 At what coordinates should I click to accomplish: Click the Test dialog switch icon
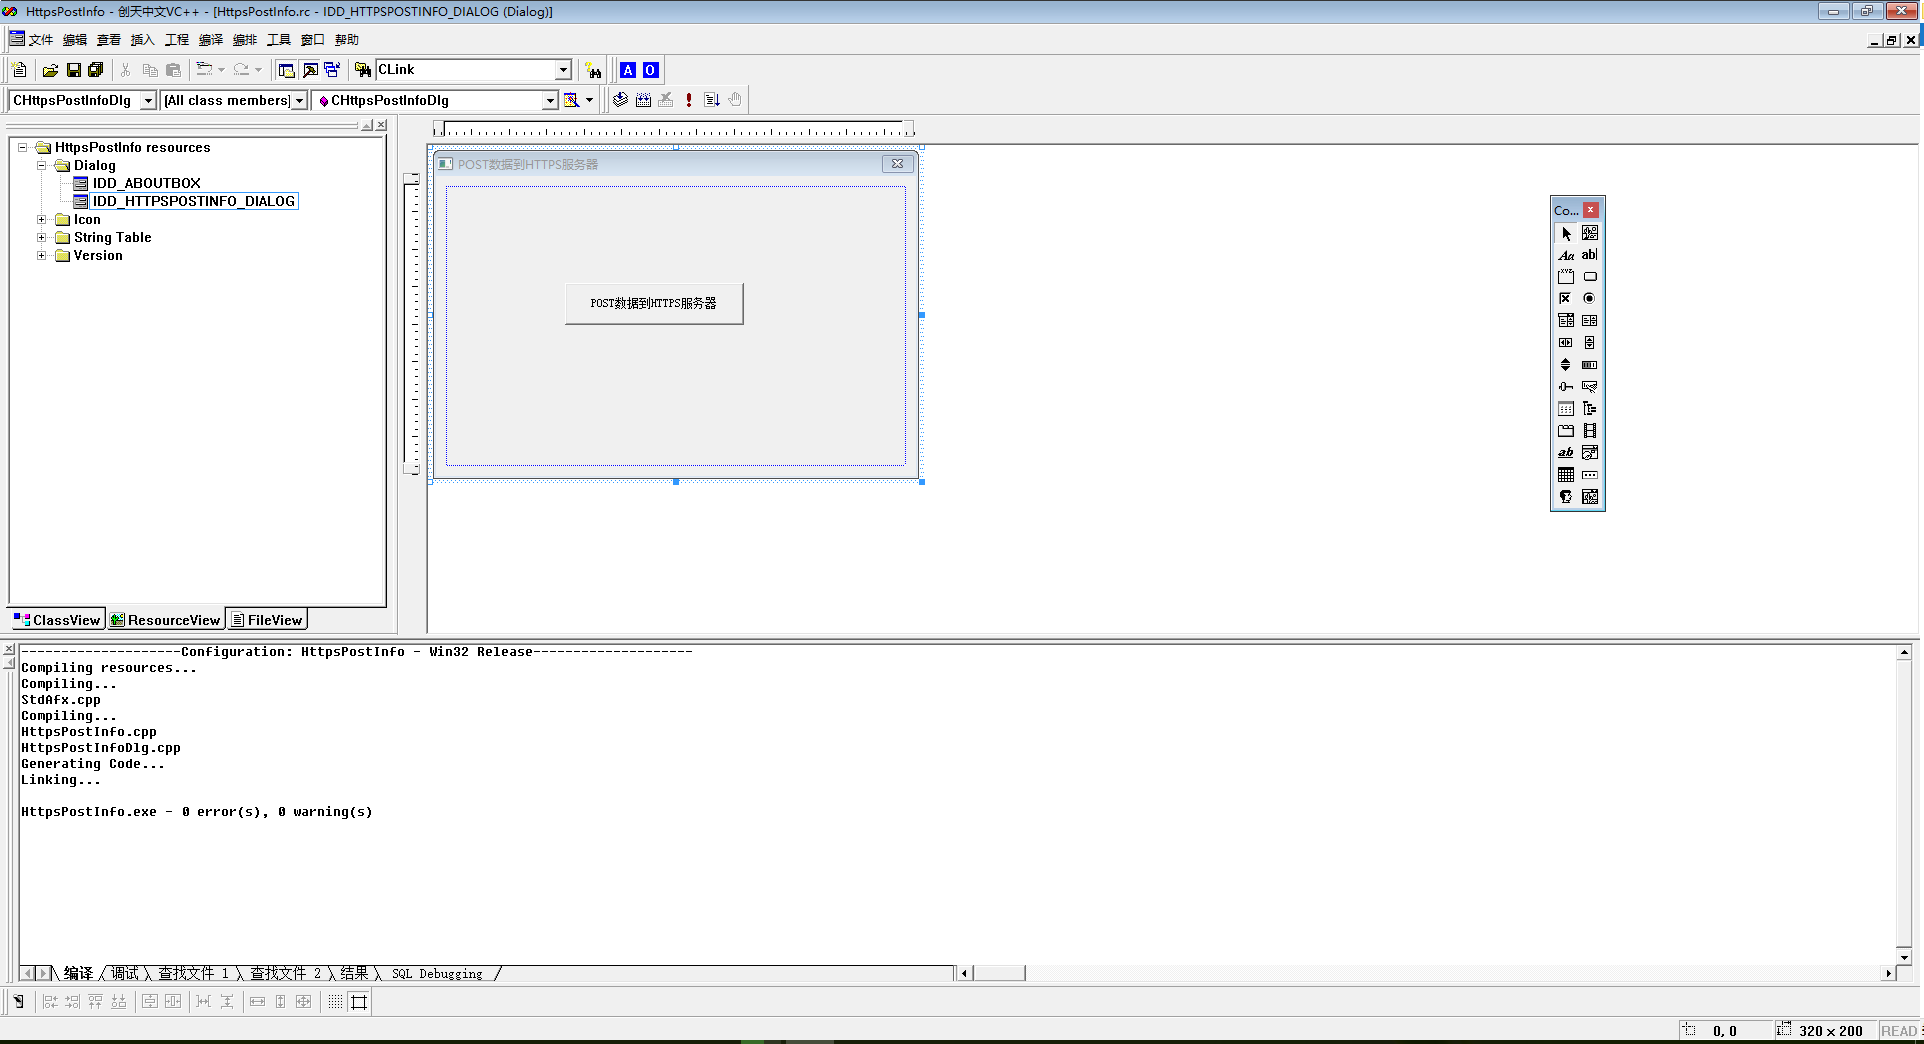18,1001
